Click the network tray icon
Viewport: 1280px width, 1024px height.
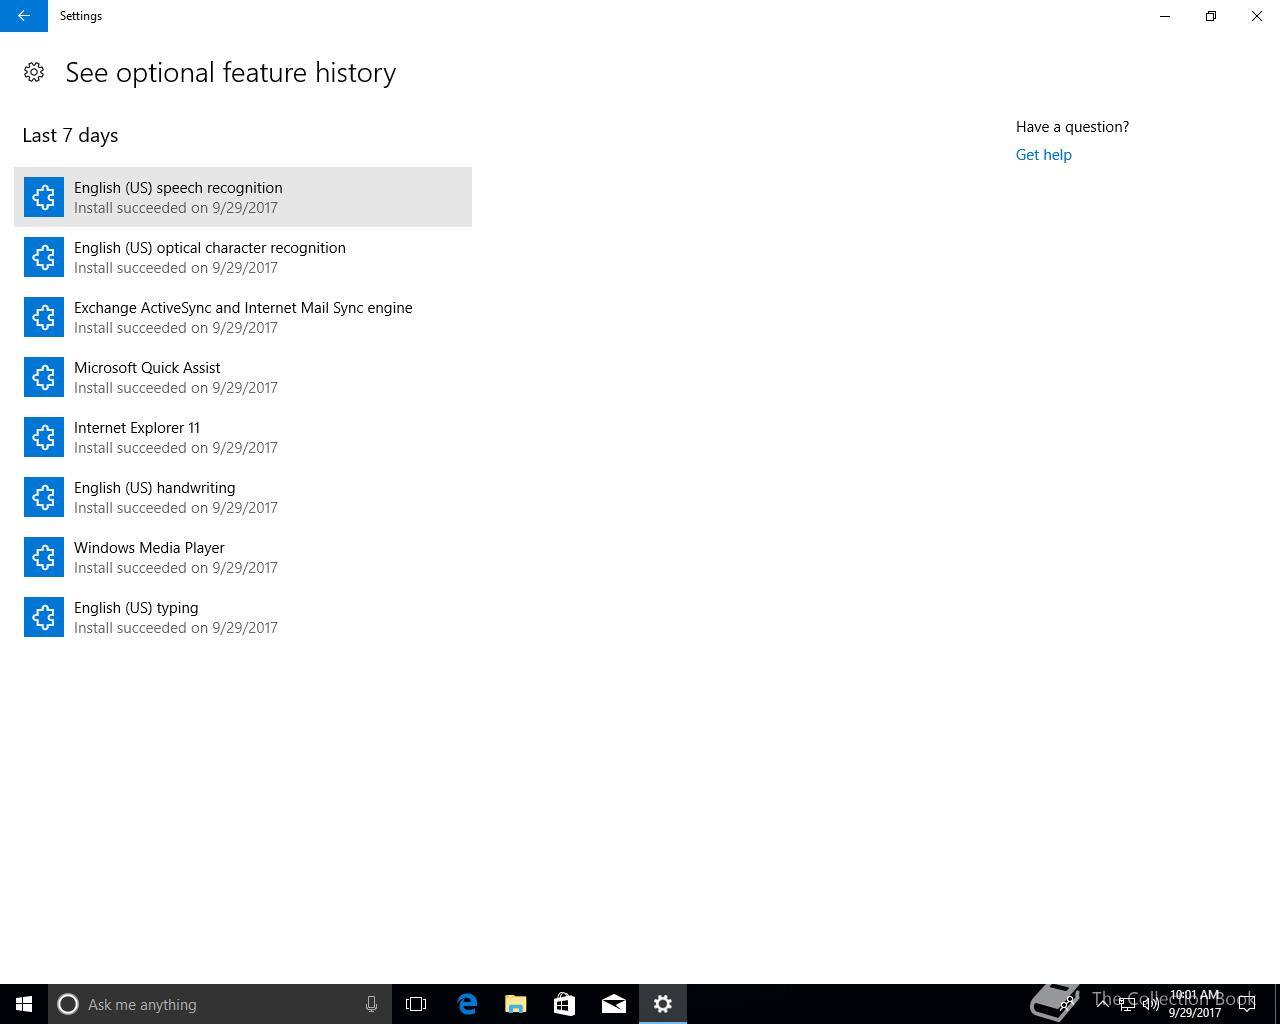1127,1004
